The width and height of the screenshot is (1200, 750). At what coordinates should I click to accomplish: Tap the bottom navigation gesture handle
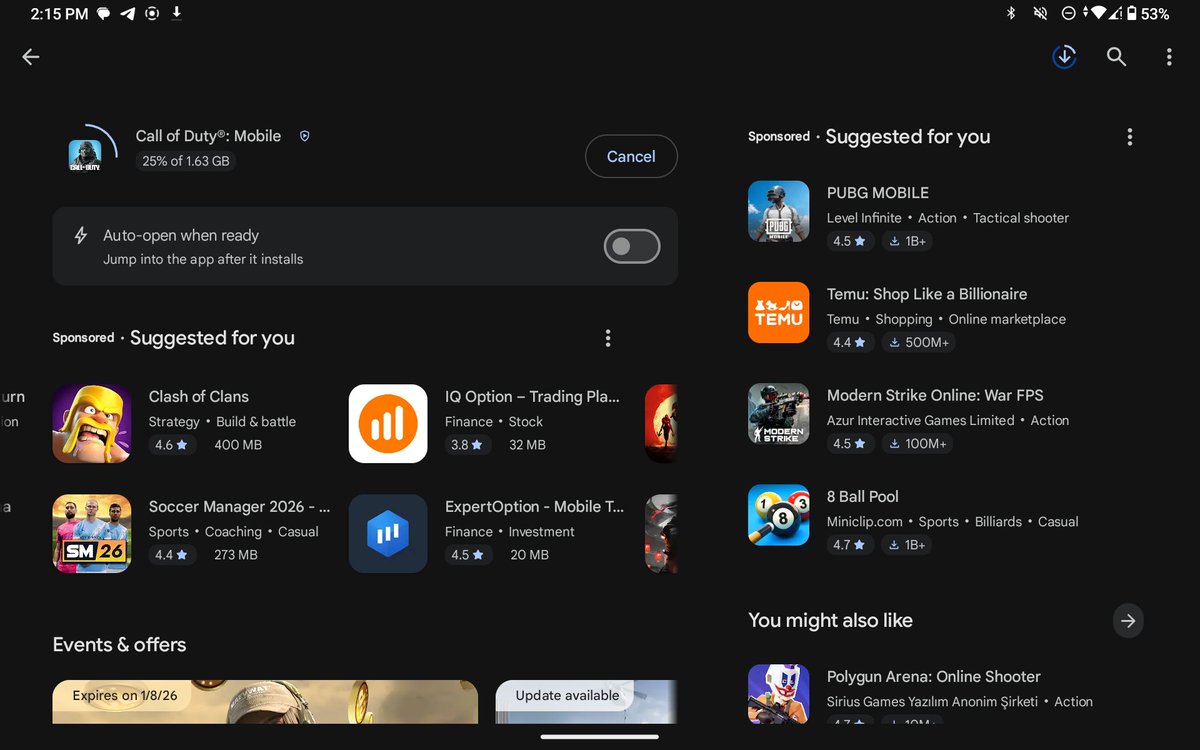[600, 737]
